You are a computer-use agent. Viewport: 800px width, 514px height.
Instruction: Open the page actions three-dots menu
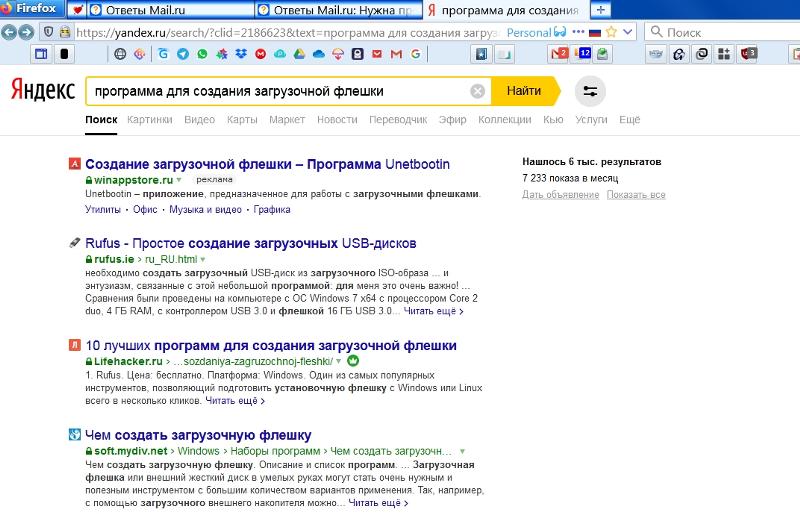578,32
